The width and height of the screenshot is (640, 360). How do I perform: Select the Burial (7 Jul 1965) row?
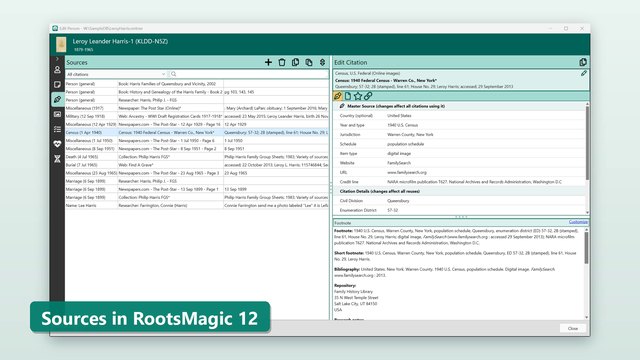coord(197,165)
